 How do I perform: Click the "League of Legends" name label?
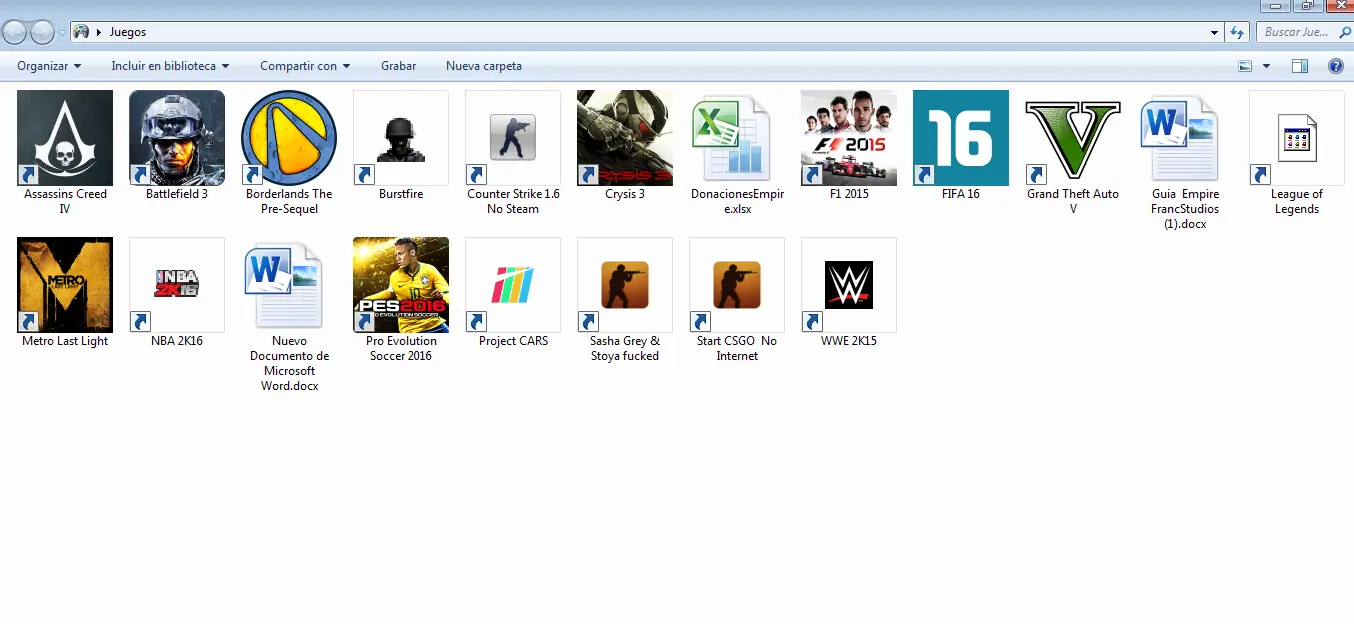pyautogui.click(x=1297, y=201)
